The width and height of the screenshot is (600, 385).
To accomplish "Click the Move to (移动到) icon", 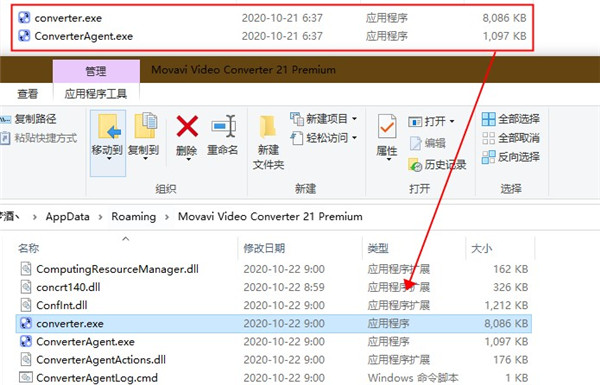I will (109, 127).
